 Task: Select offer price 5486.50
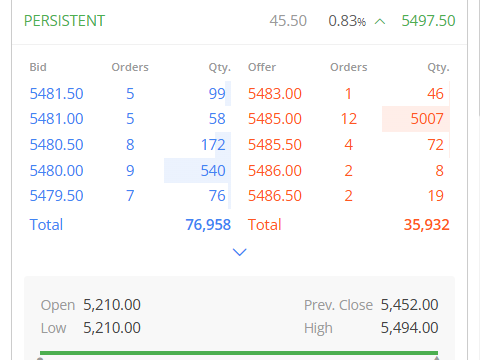[275, 196]
